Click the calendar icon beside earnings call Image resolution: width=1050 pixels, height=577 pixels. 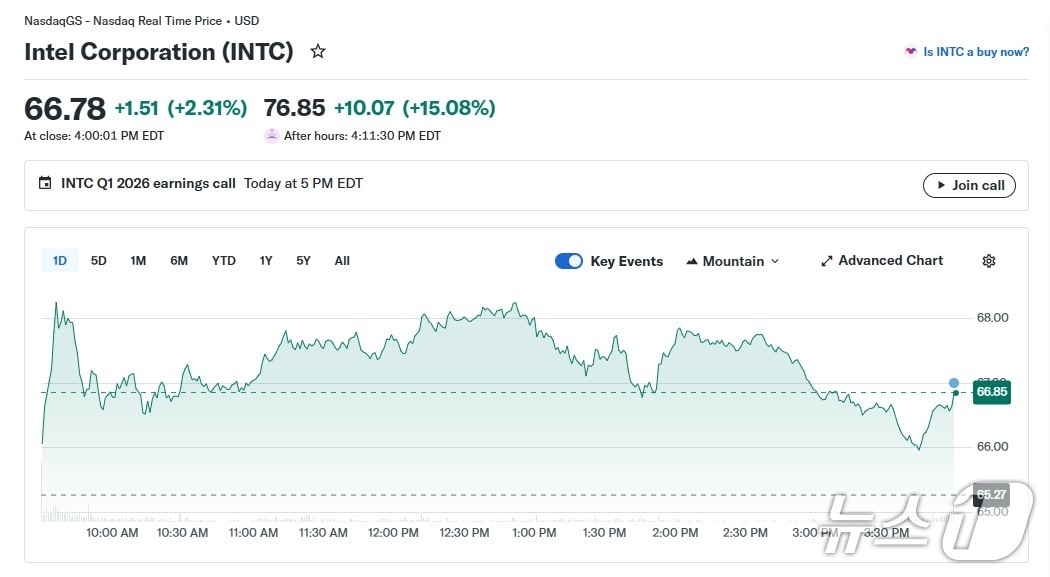pyautogui.click(x=45, y=183)
